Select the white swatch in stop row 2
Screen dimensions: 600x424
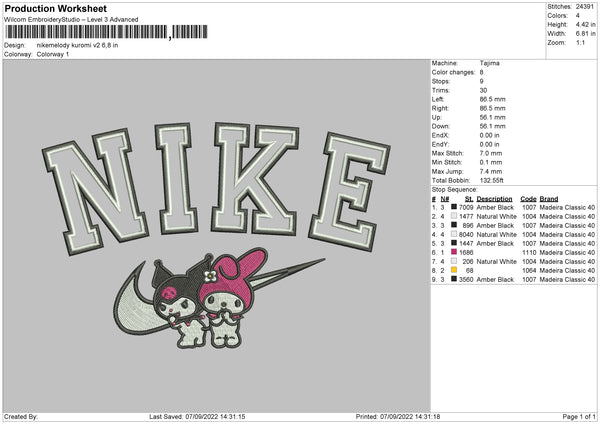pyautogui.click(x=454, y=216)
